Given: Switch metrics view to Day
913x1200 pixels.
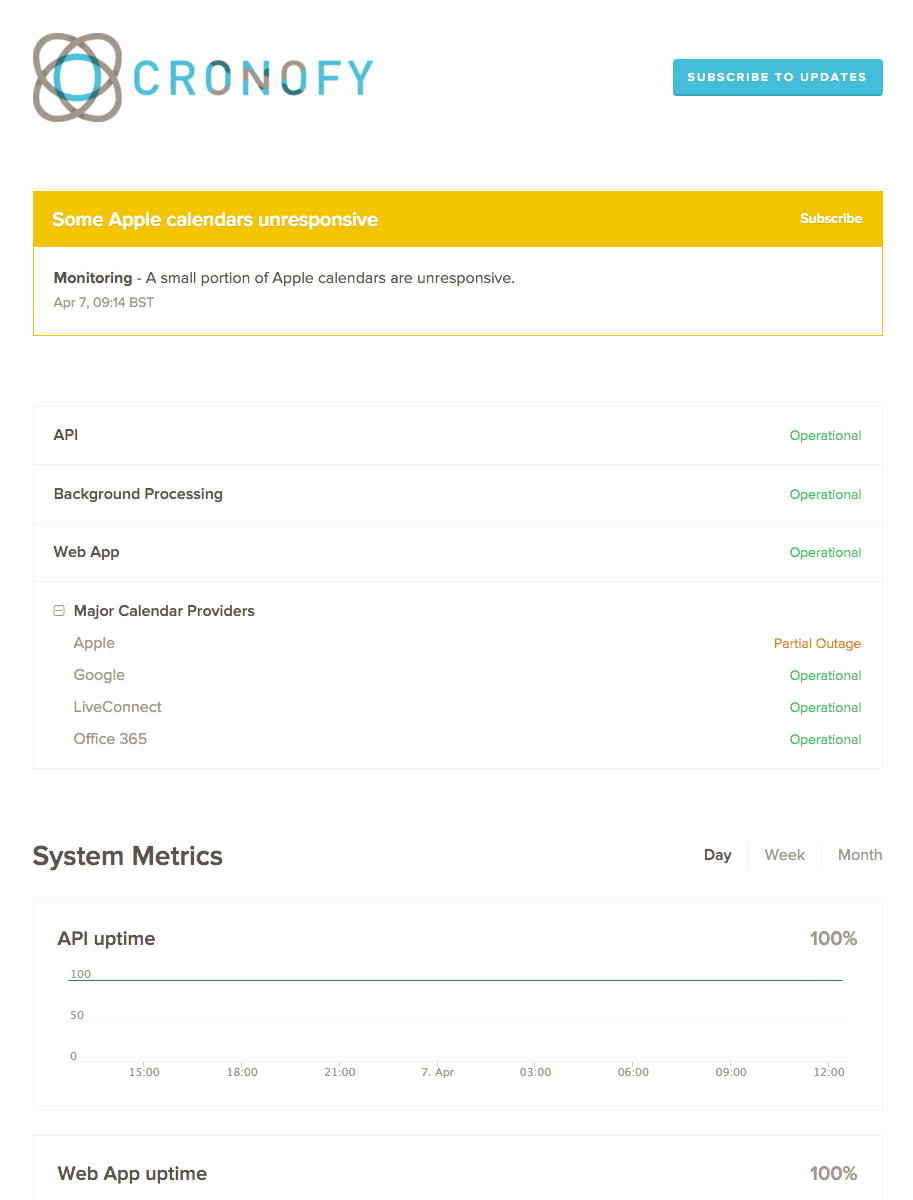Looking at the screenshot, I should pyautogui.click(x=717, y=855).
